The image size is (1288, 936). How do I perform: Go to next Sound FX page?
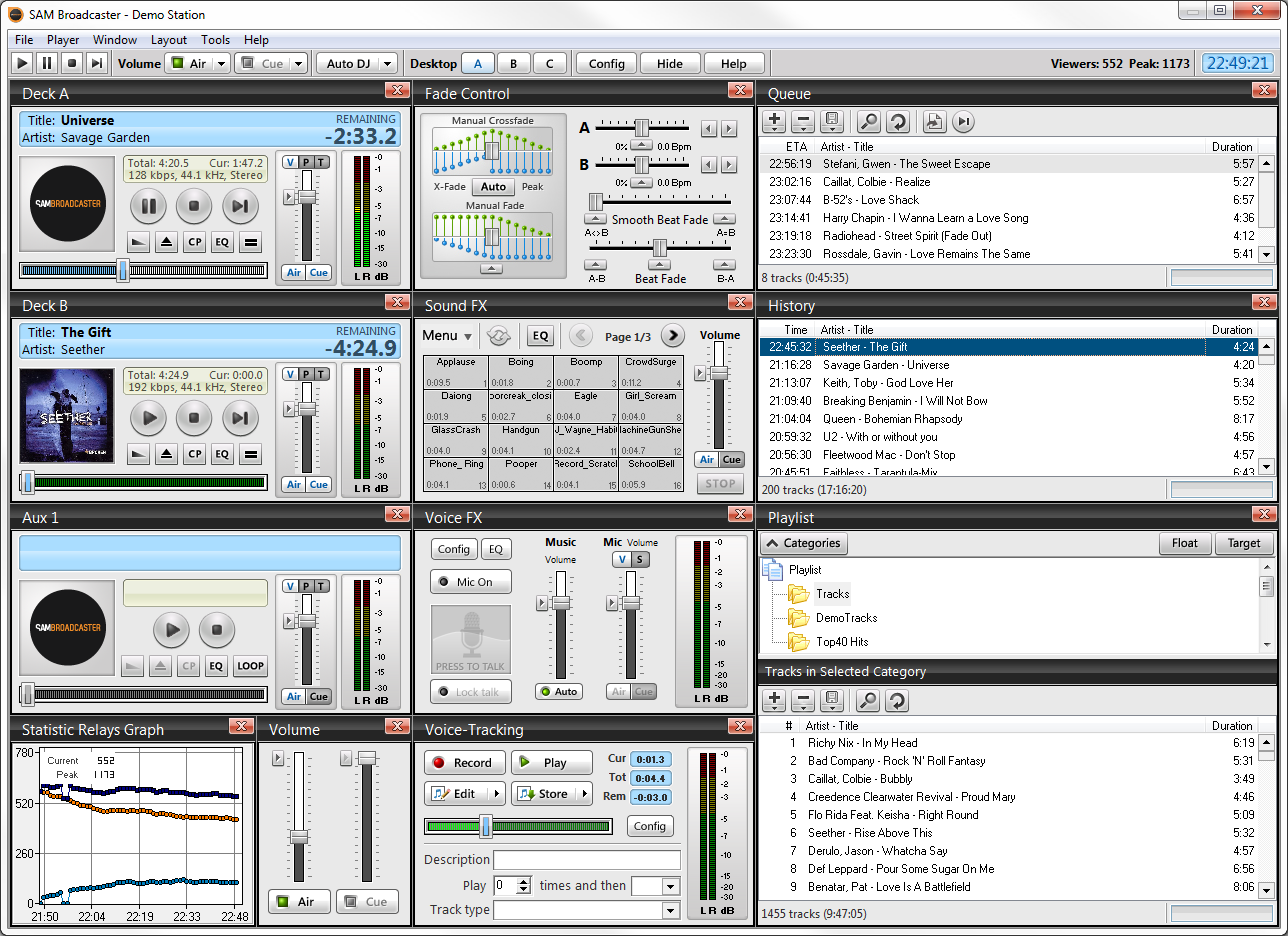click(673, 336)
